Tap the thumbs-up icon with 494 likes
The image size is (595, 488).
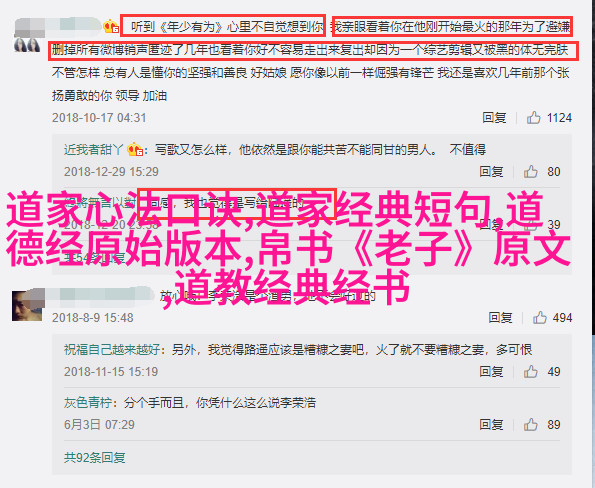click(540, 317)
